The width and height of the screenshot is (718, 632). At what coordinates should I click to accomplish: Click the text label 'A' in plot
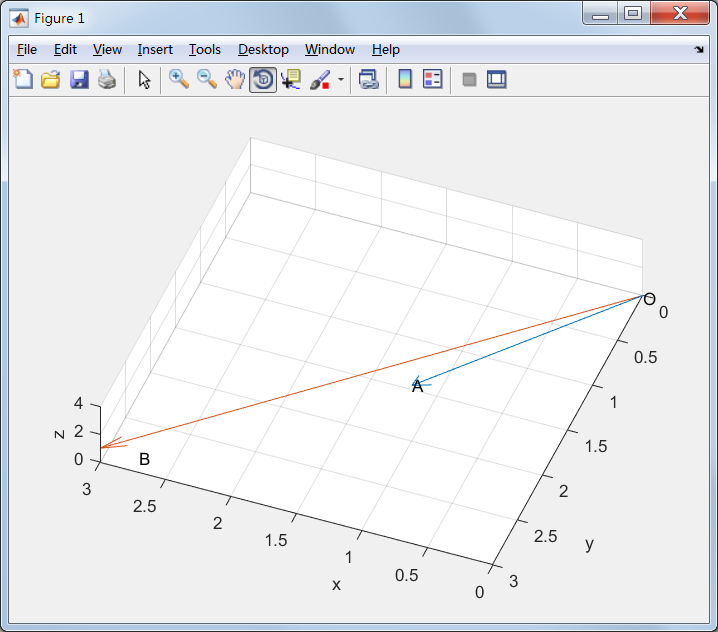417,387
